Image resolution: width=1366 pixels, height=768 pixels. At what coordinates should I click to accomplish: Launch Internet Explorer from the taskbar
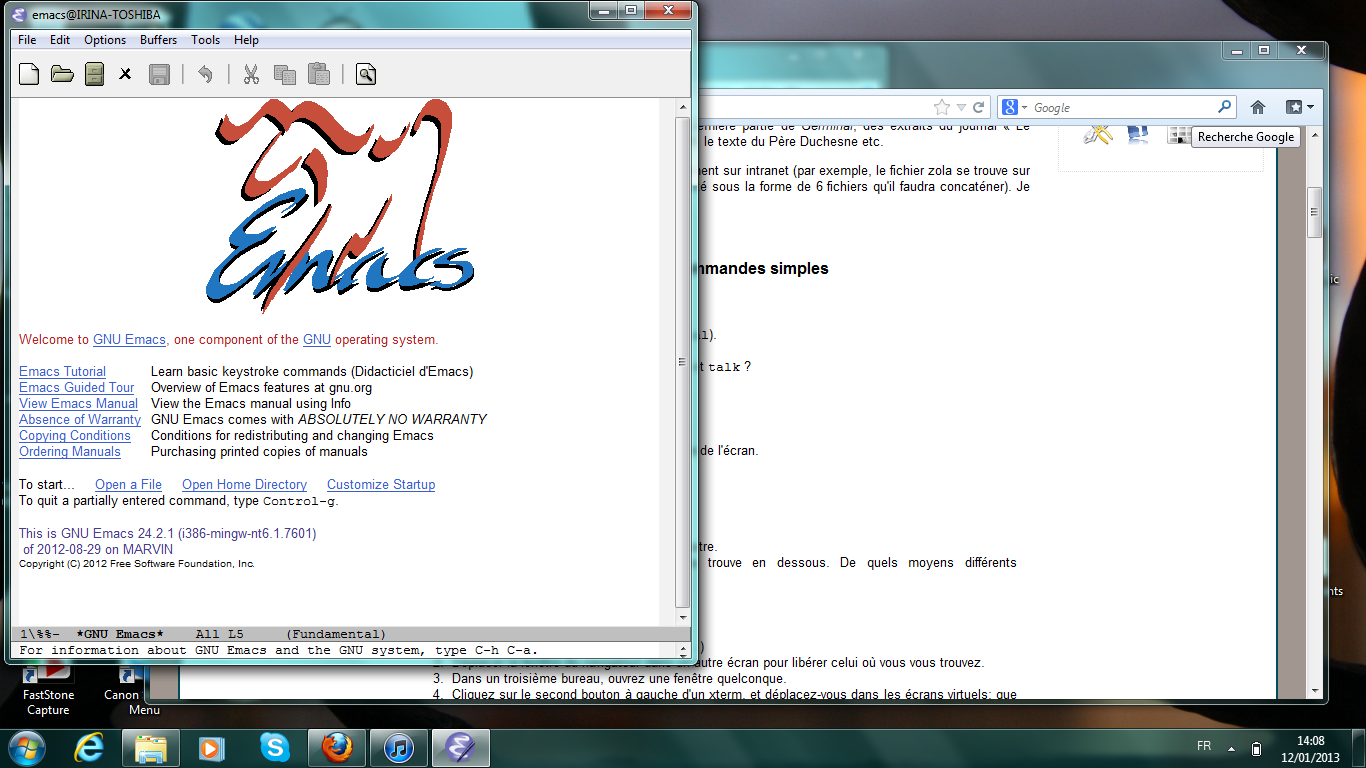(x=89, y=747)
